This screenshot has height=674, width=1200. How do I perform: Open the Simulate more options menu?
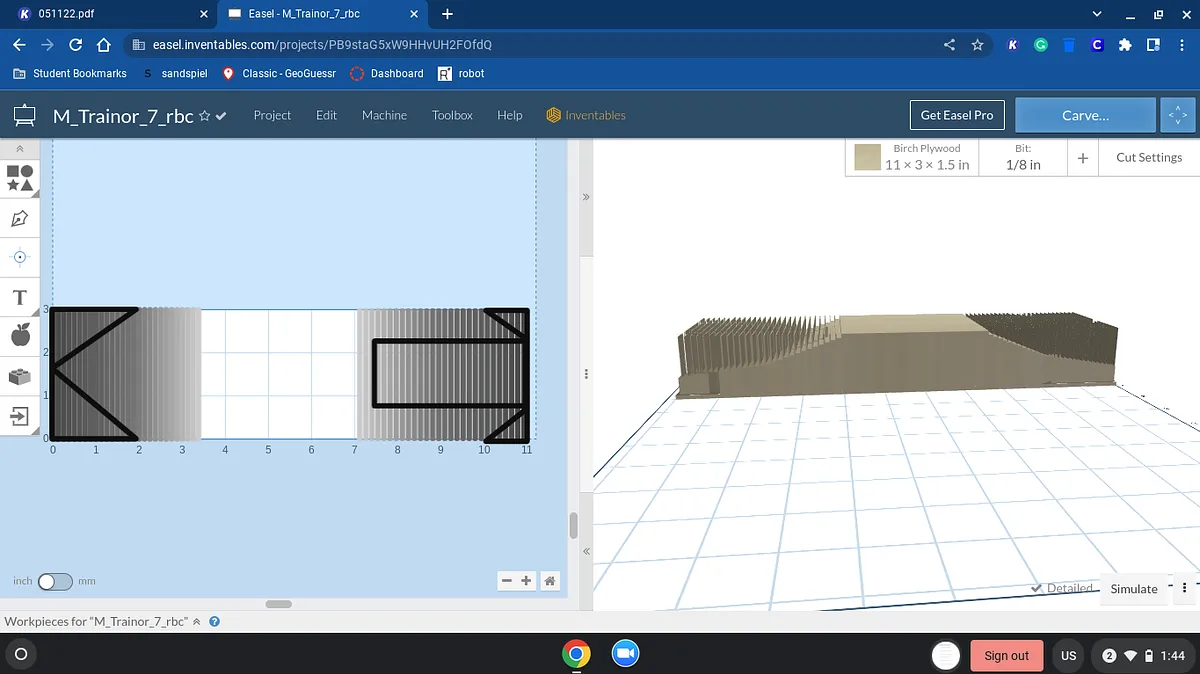(1184, 588)
